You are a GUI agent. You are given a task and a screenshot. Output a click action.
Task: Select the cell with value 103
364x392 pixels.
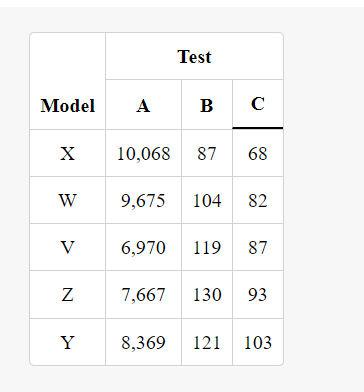[258, 342]
